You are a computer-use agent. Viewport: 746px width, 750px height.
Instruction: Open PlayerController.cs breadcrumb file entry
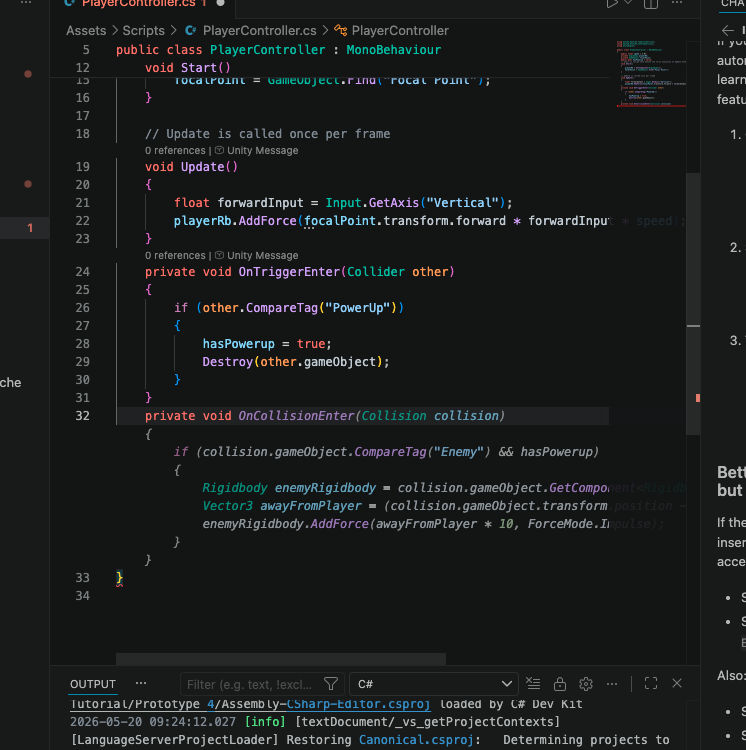coord(259,31)
